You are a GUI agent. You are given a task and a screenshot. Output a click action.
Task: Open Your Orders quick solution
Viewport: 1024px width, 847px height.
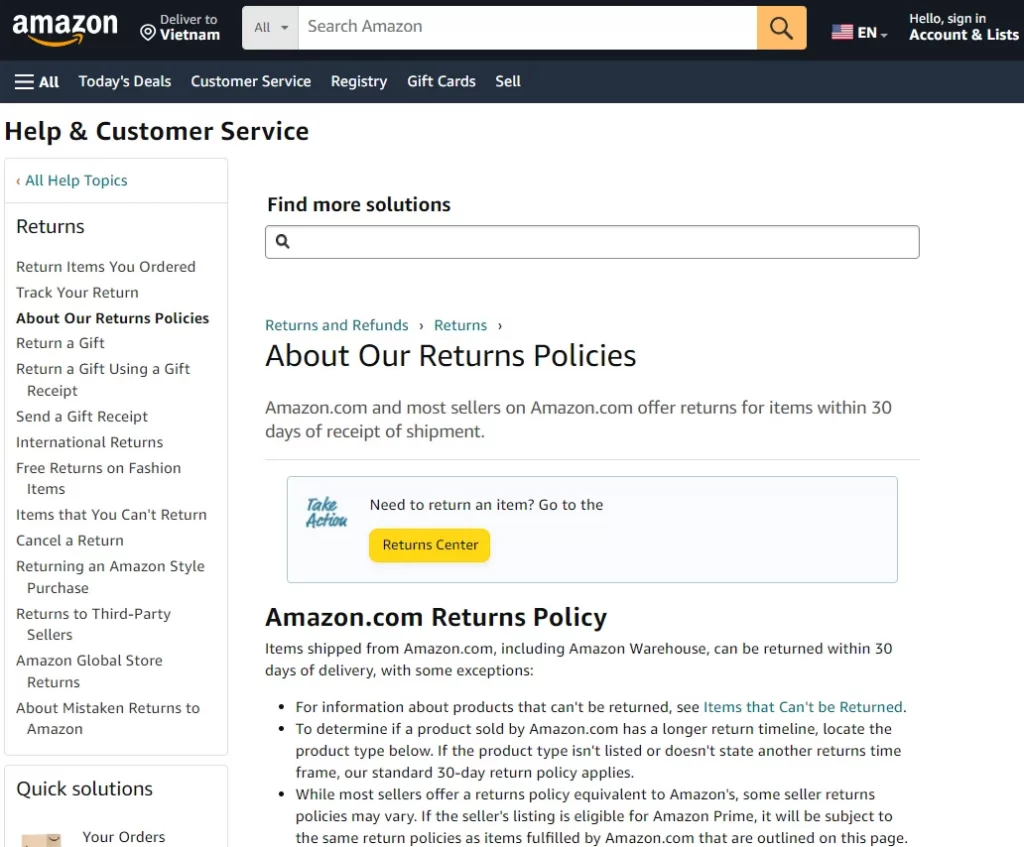pos(123,837)
